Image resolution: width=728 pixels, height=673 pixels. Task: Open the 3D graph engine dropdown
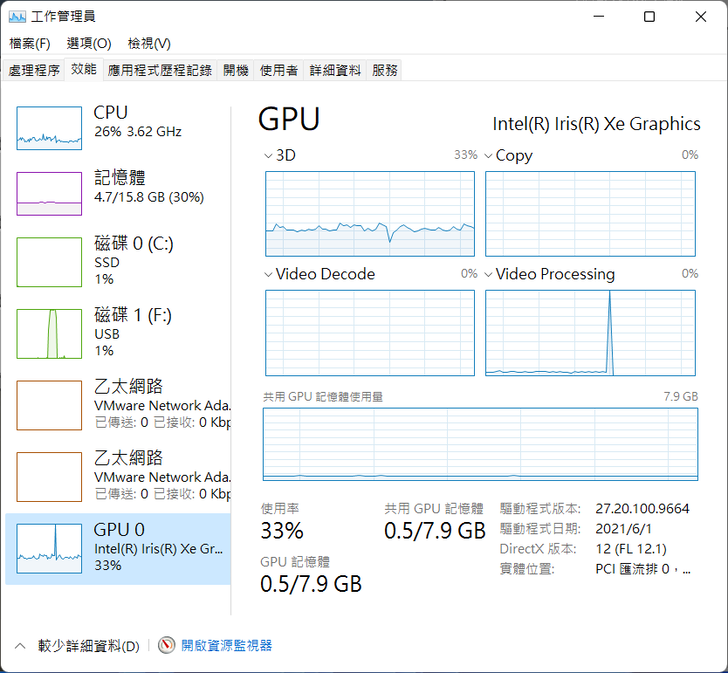[268, 156]
